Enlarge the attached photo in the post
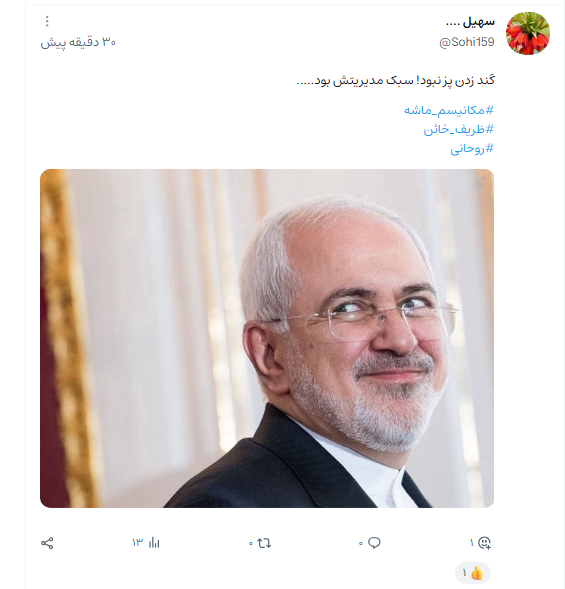 pos(267,338)
